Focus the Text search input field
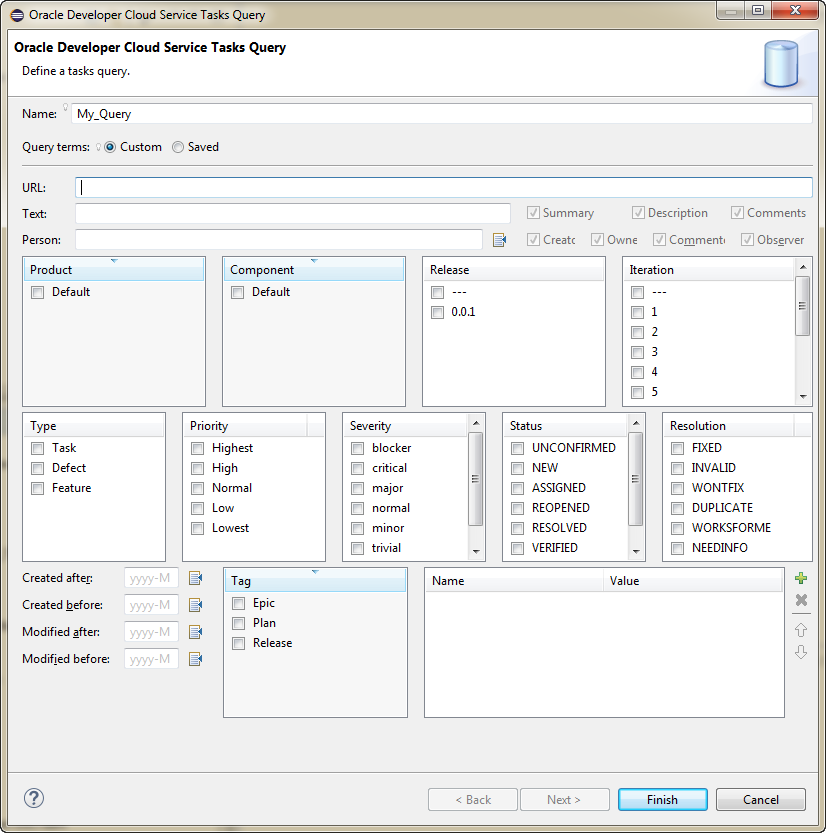 (x=293, y=214)
